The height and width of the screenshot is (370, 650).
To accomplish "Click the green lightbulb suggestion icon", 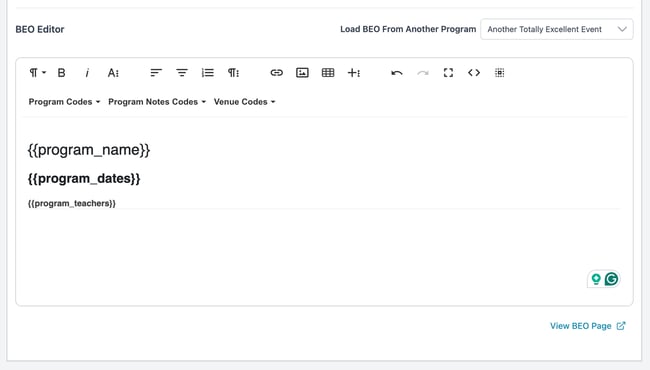I will 596,279.
